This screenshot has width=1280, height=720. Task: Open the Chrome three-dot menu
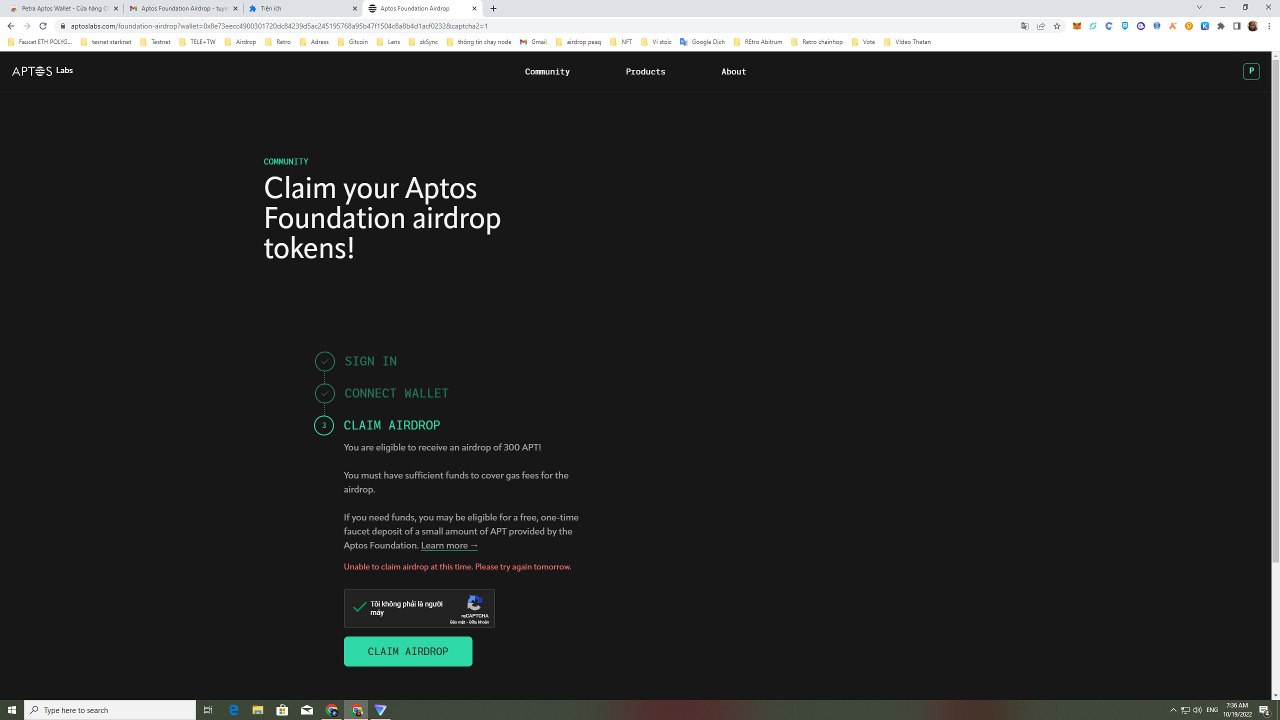pyautogui.click(x=1268, y=26)
